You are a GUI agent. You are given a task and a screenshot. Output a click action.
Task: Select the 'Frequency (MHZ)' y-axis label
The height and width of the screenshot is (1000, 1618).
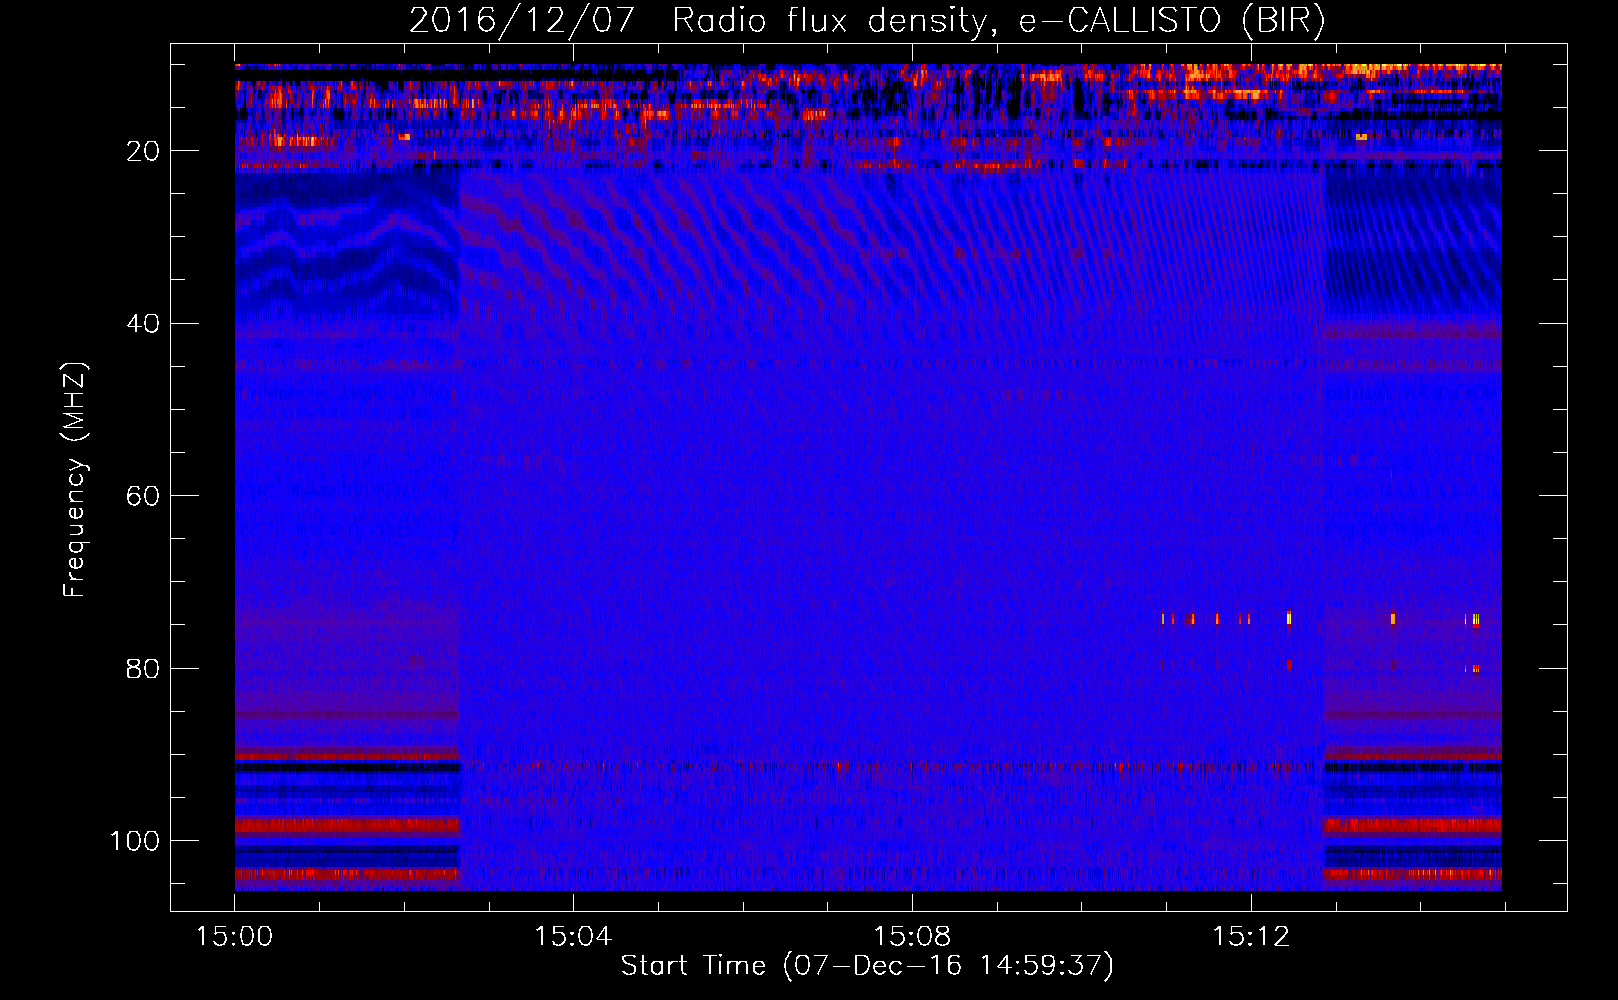[75, 480]
